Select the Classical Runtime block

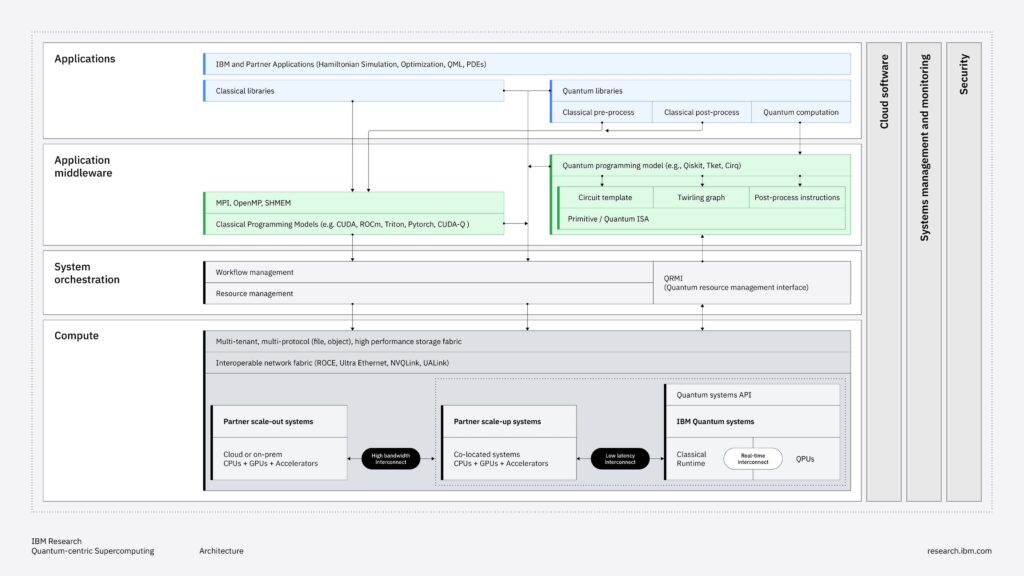pyautogui.click(x=692, y=458)
